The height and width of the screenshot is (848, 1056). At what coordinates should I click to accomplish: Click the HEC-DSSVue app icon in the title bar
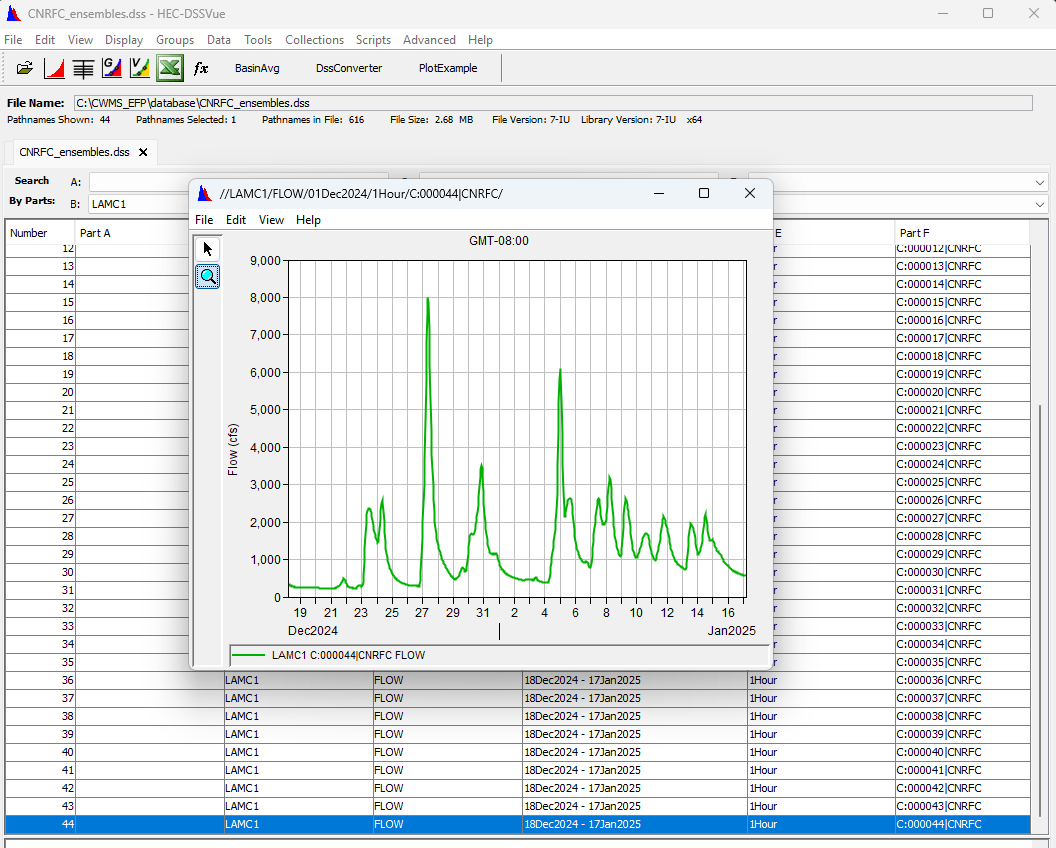click(13, 13)
